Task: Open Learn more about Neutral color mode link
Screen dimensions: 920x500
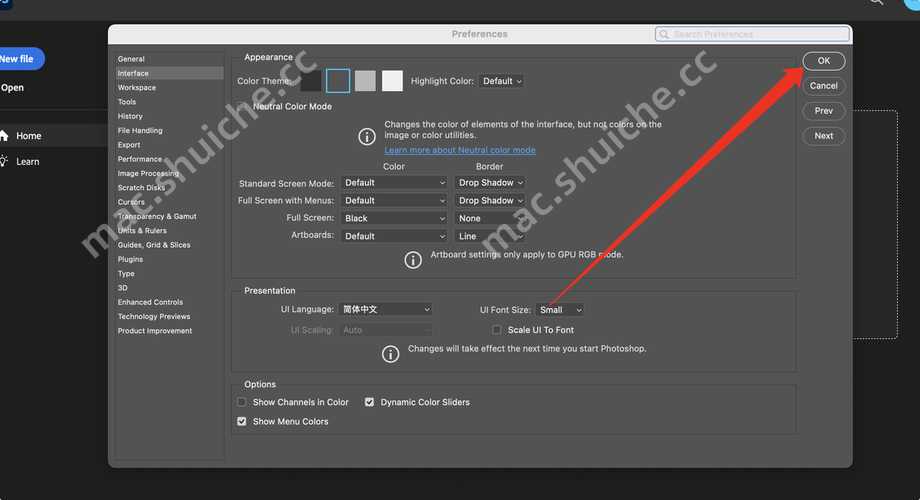Action: [x=460, y=150]
